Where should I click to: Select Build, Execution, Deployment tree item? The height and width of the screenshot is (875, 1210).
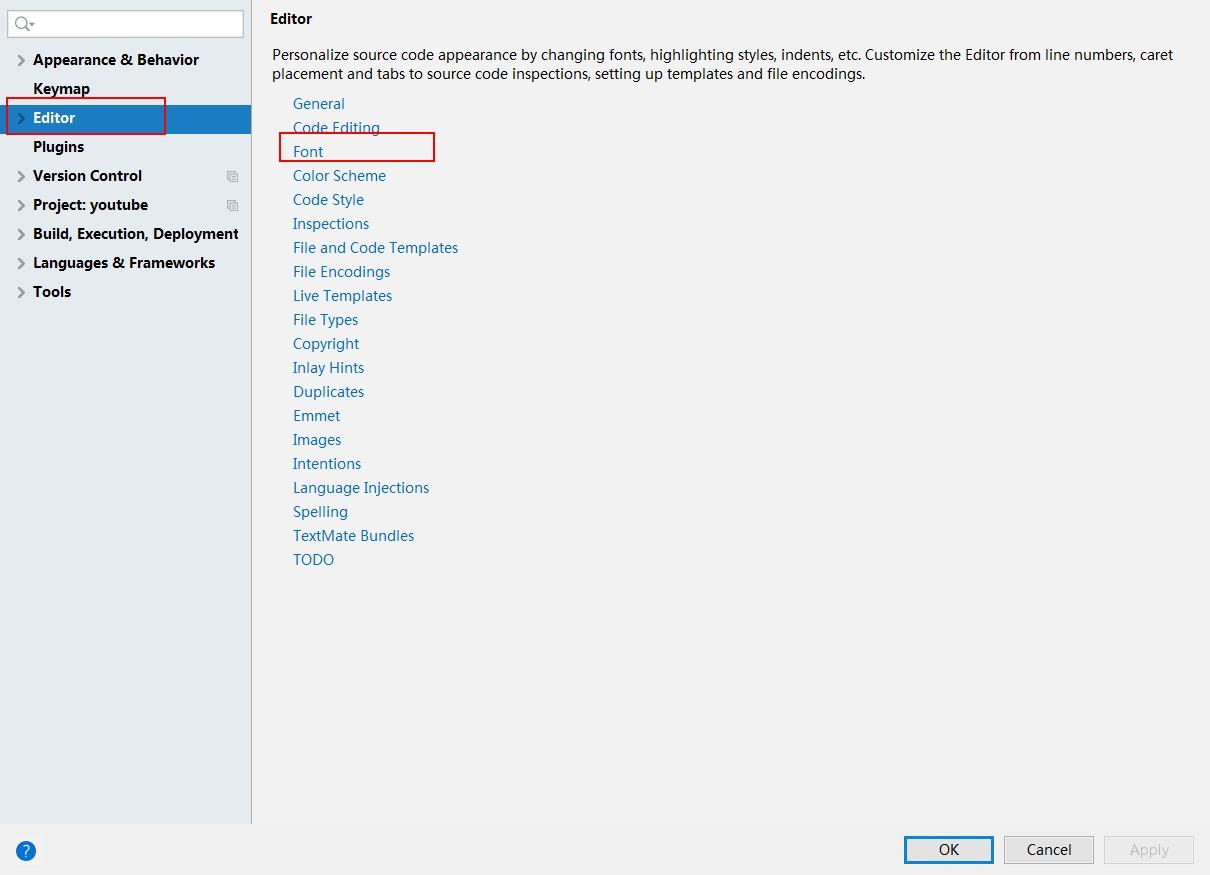(136, 234)
